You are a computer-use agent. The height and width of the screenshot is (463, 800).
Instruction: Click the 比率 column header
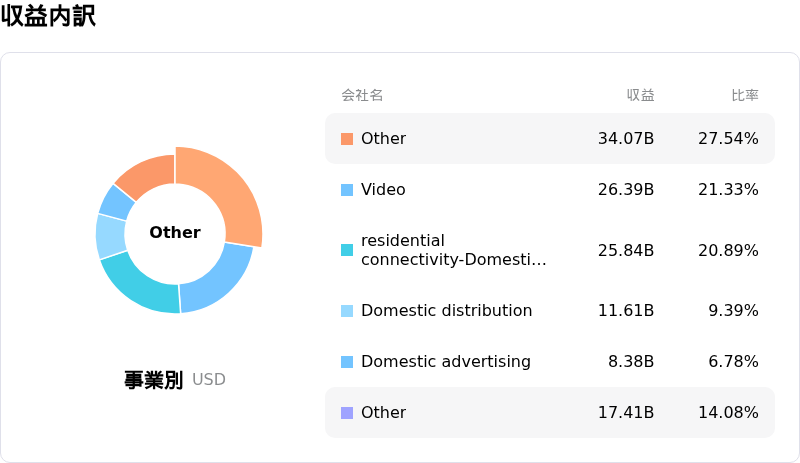click(745, 95)
